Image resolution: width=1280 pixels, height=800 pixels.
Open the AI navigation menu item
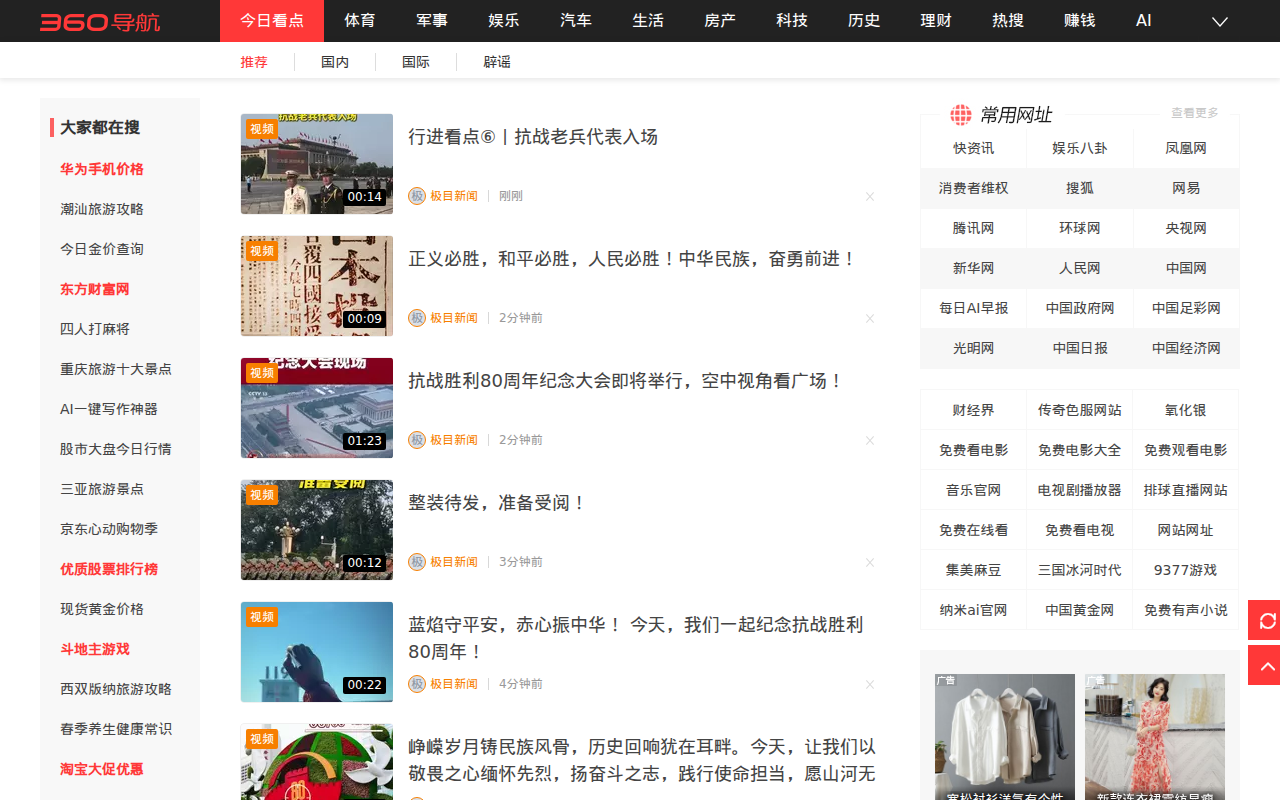click(x=1144, y=21)
